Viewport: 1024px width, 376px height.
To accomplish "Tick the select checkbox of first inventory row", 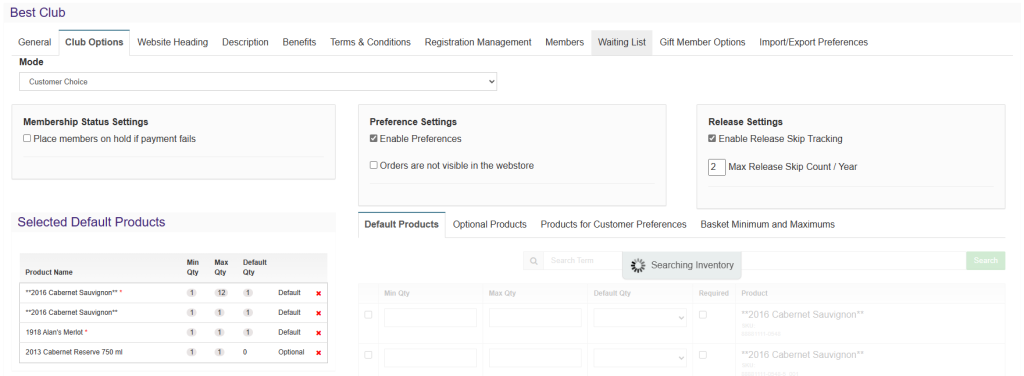I will click(x=368, y=315).
